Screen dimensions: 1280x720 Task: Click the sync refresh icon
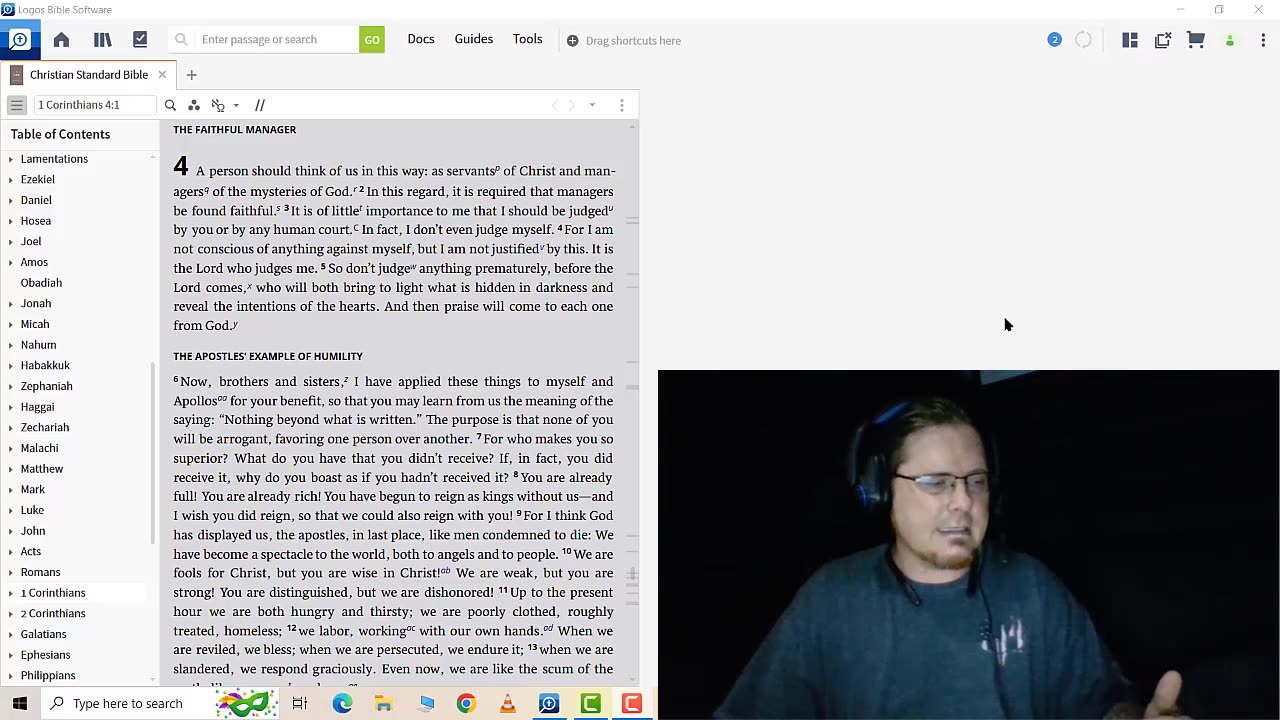1084,40
